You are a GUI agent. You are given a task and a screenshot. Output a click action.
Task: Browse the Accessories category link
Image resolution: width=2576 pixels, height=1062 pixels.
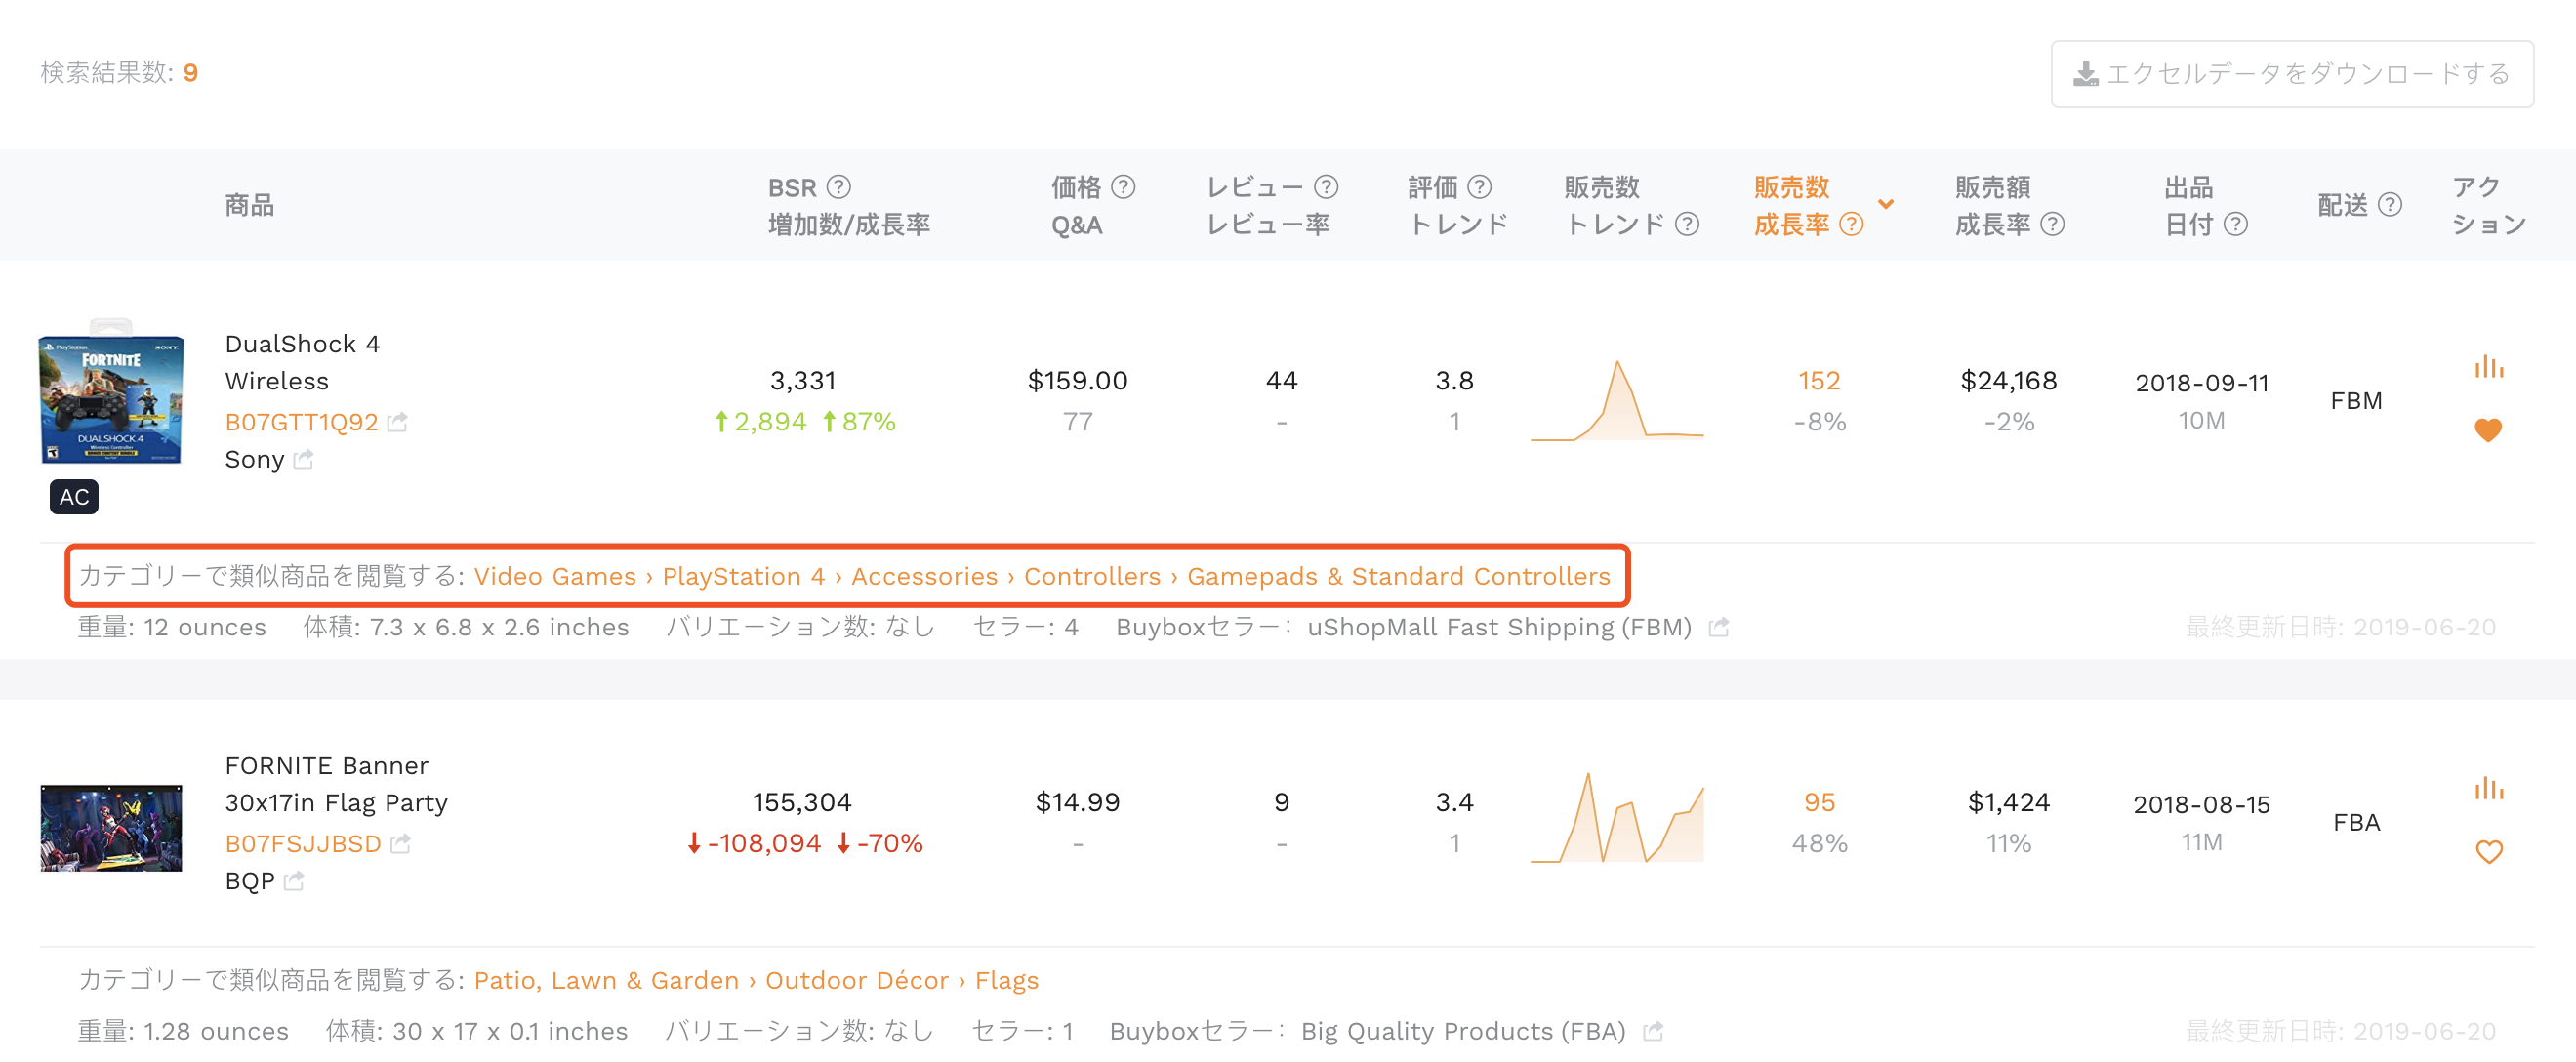(x=925, y=577)
